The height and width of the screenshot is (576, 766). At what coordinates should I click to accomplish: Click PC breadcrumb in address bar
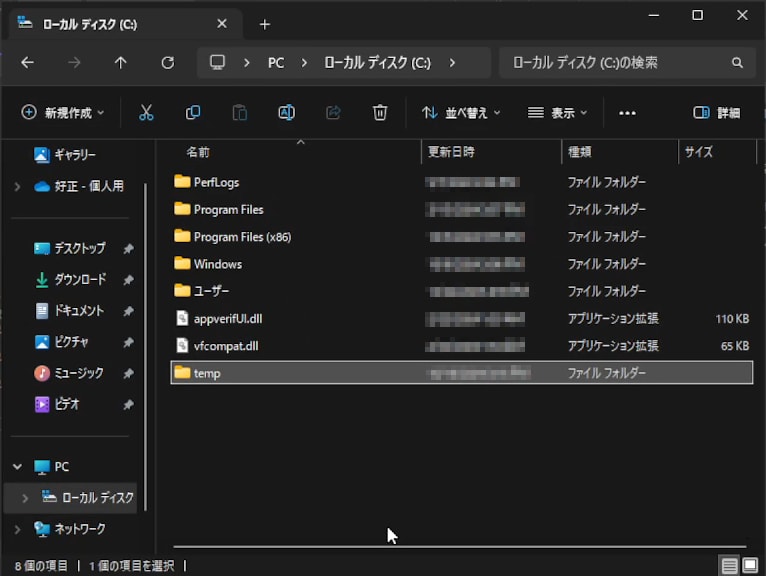[276, 63]
